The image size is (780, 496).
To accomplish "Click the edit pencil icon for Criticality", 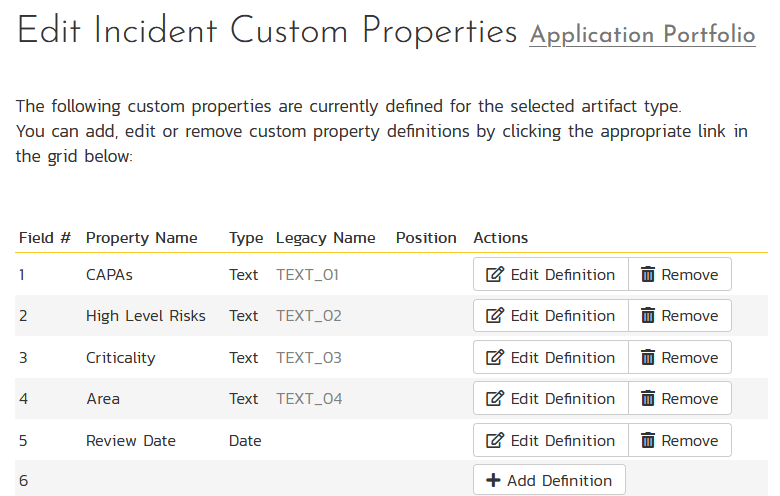I will [x=494, y=358].
